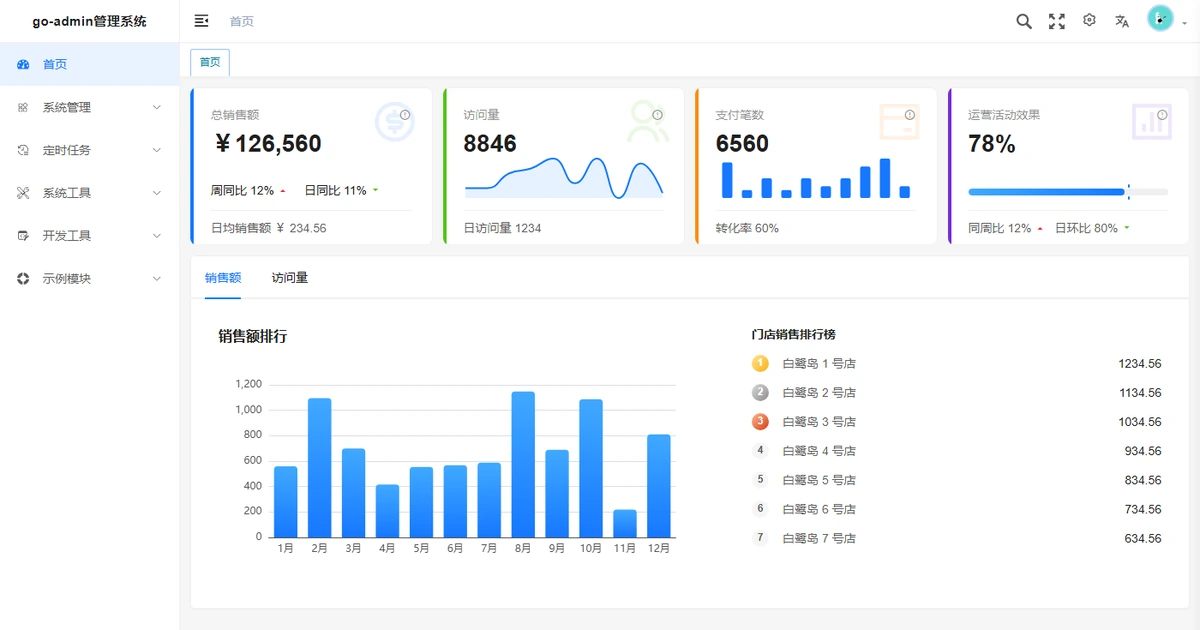1200x630 pixels.
Task: Open the layout size settings icon
Action: (x=1090, y=20)
